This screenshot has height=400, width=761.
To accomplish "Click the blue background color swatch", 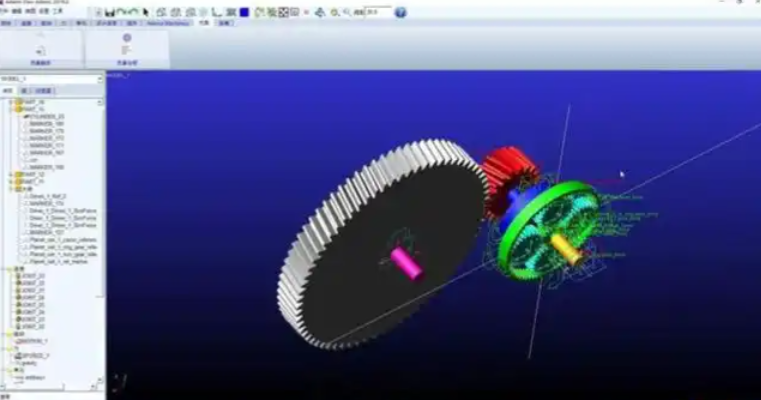I will 243,12.
